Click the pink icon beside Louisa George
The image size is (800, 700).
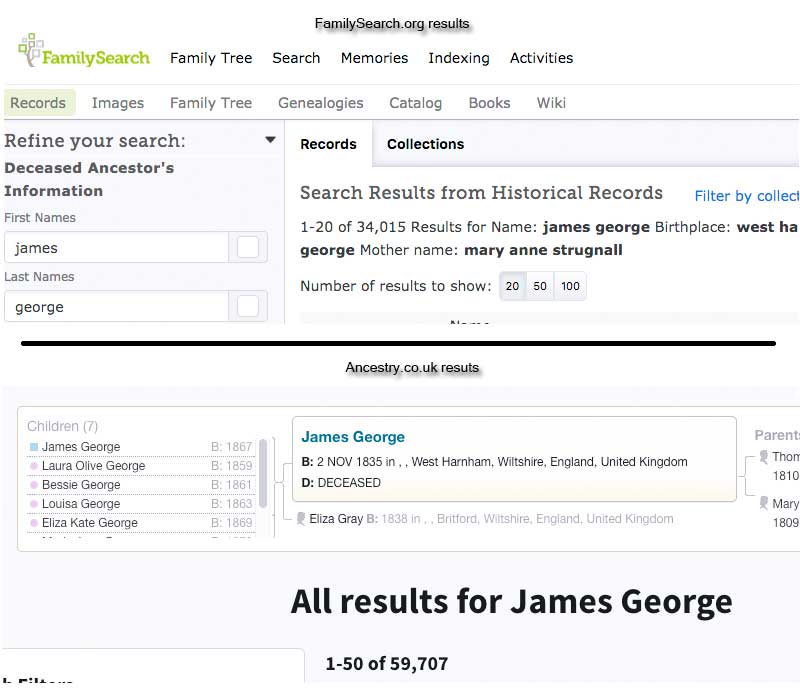coord(34,504)
